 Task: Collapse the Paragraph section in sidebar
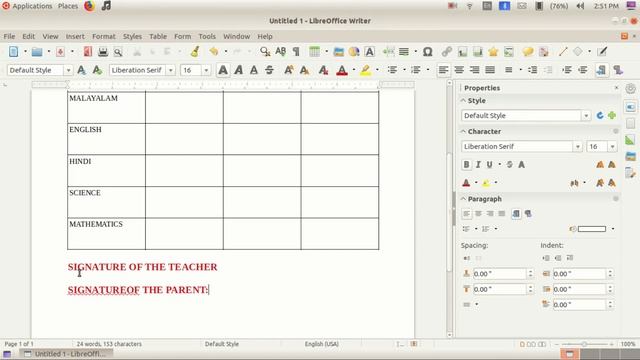click(x=463, y=199)
